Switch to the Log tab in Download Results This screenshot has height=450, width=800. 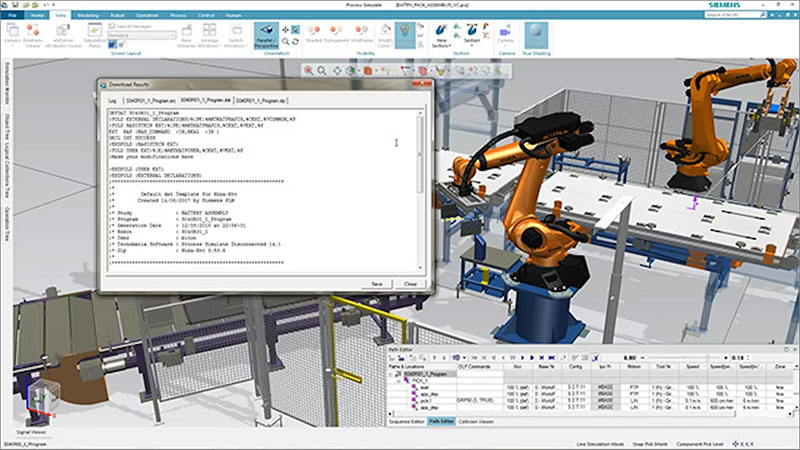click(112, 101)
